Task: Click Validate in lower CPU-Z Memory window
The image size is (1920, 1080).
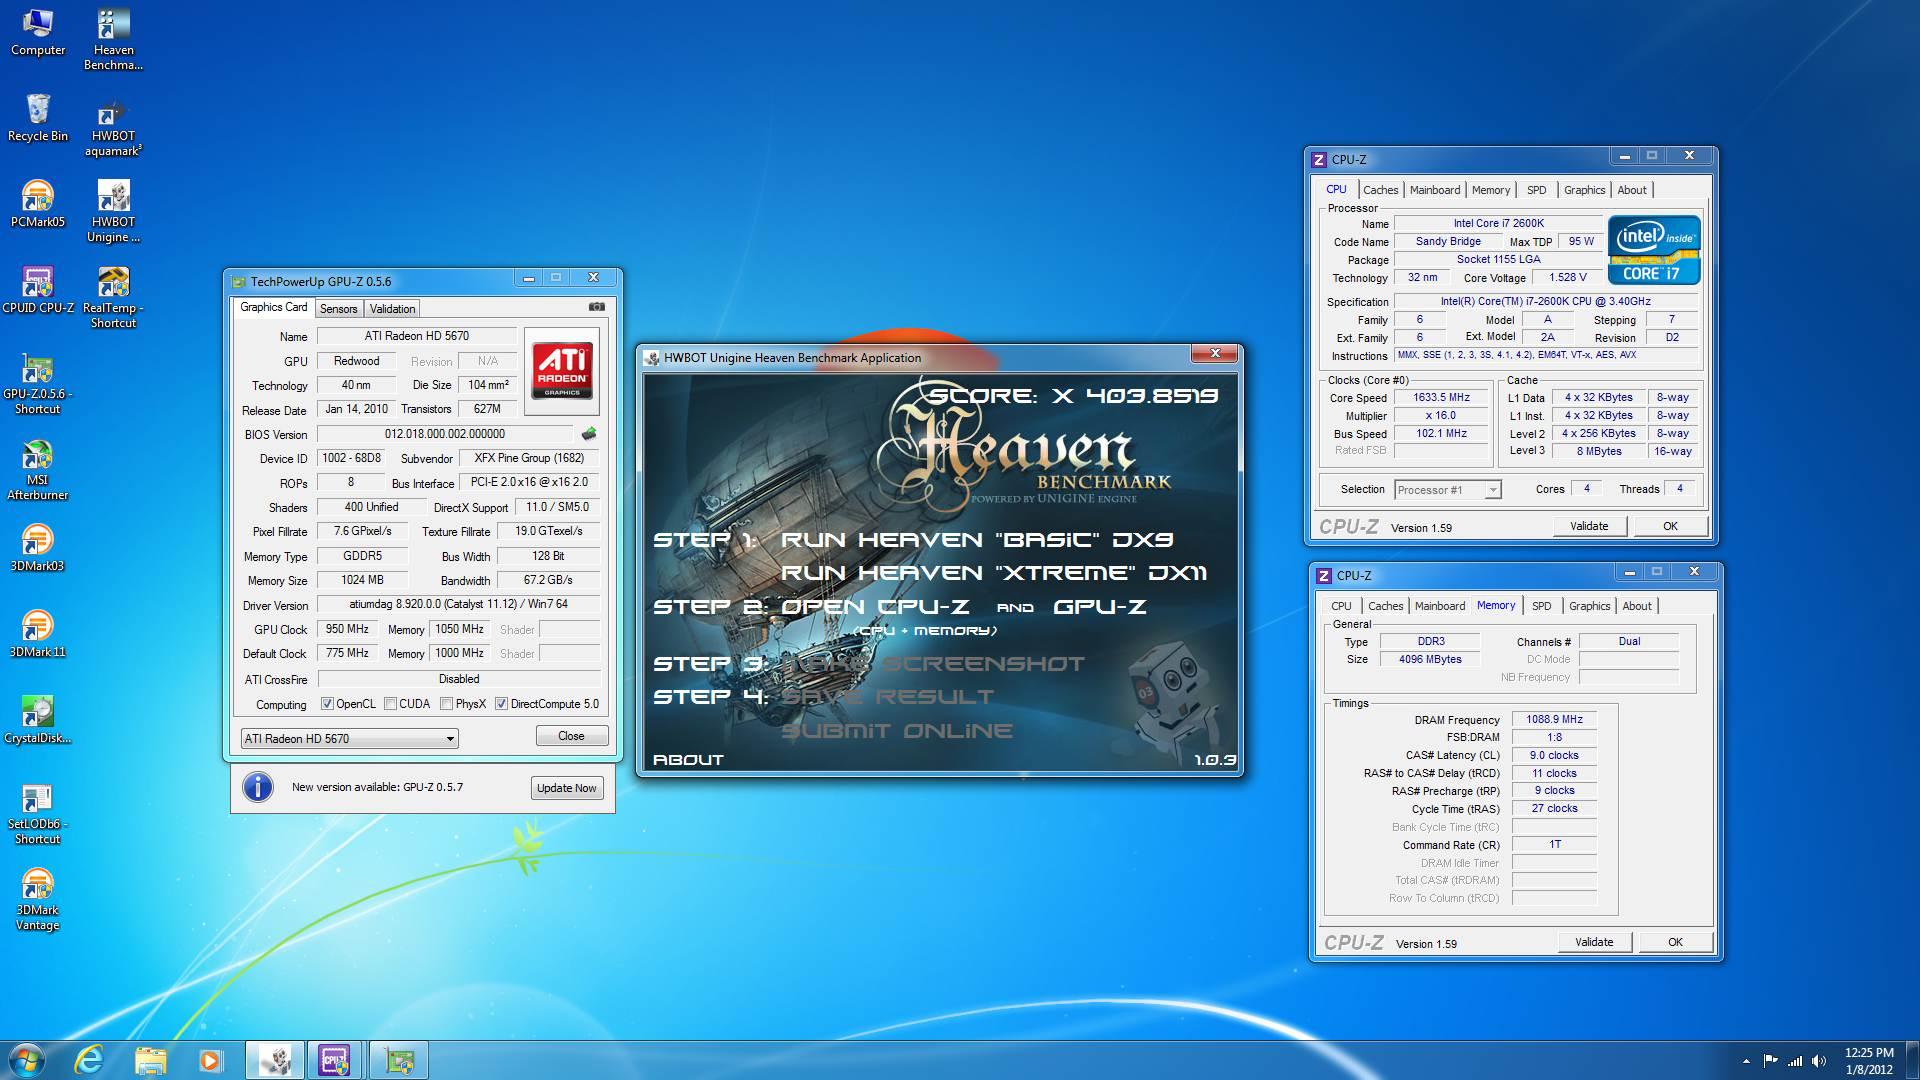Action: pos(1594,942)
